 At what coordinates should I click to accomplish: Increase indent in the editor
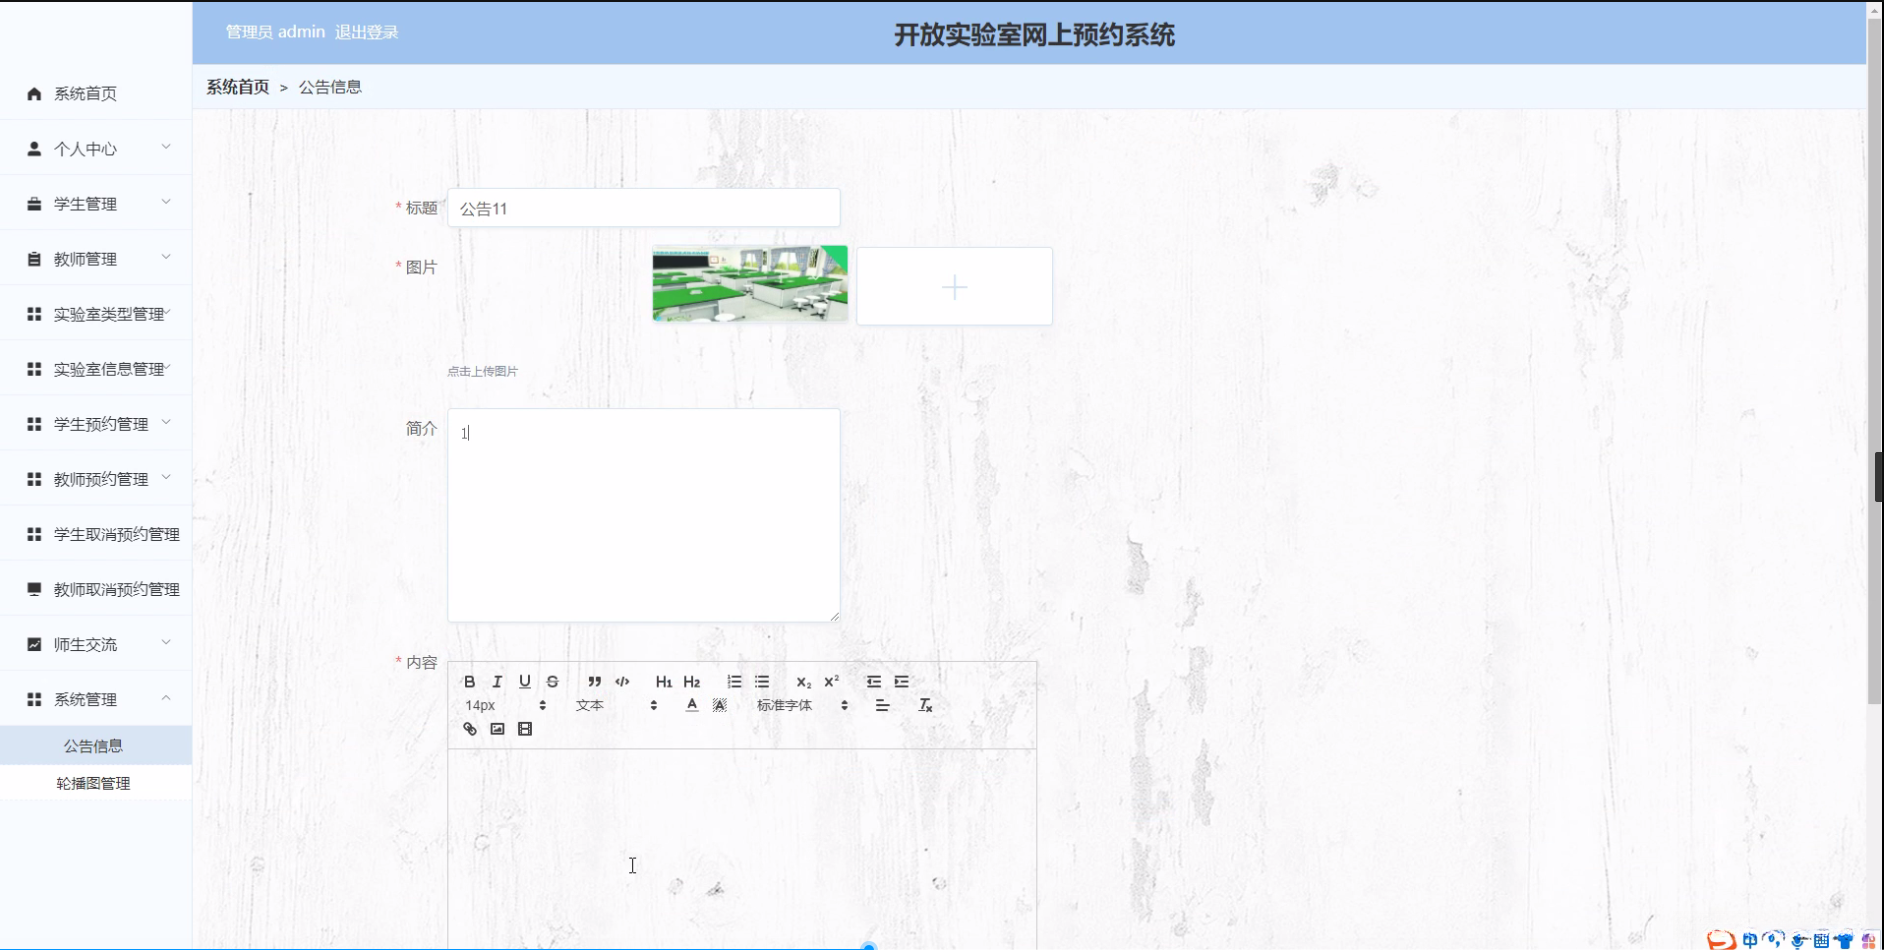pos(901,682)
